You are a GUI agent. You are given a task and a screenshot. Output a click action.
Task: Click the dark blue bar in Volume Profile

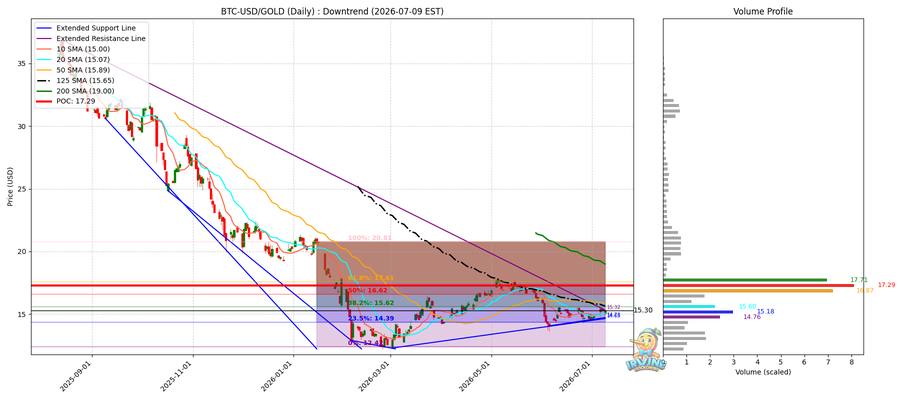pos(698,312)
